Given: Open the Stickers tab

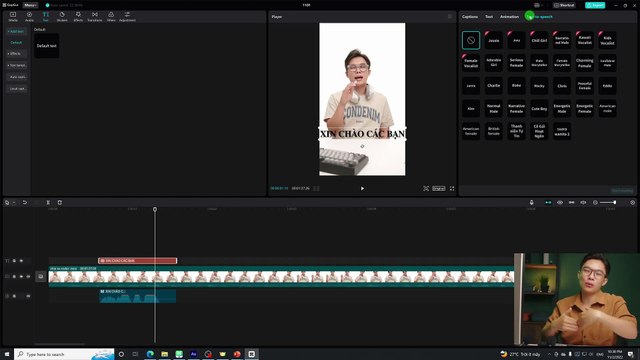Looking at the screenshot, I should 62,16.
